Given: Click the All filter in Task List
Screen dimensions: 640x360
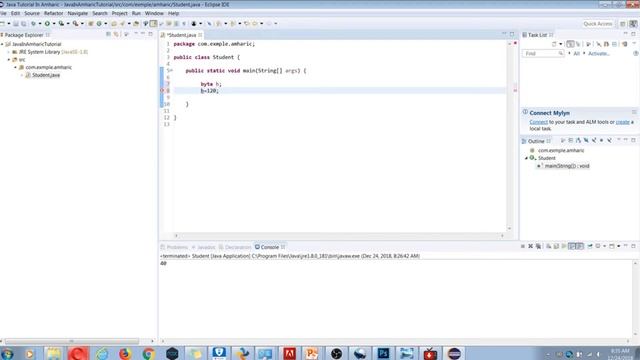Looking at the screenshot, I should click(x=576, y=53).
